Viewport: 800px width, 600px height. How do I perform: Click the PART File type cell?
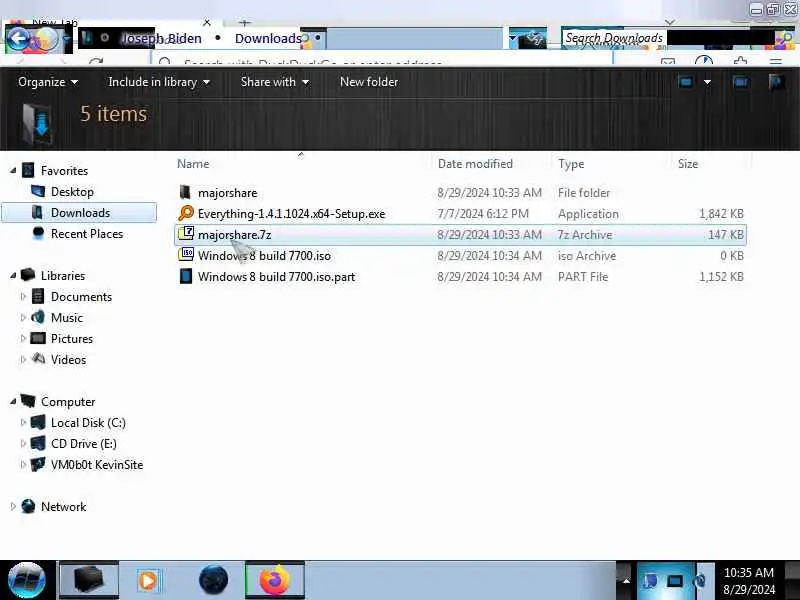coord(583,277)
